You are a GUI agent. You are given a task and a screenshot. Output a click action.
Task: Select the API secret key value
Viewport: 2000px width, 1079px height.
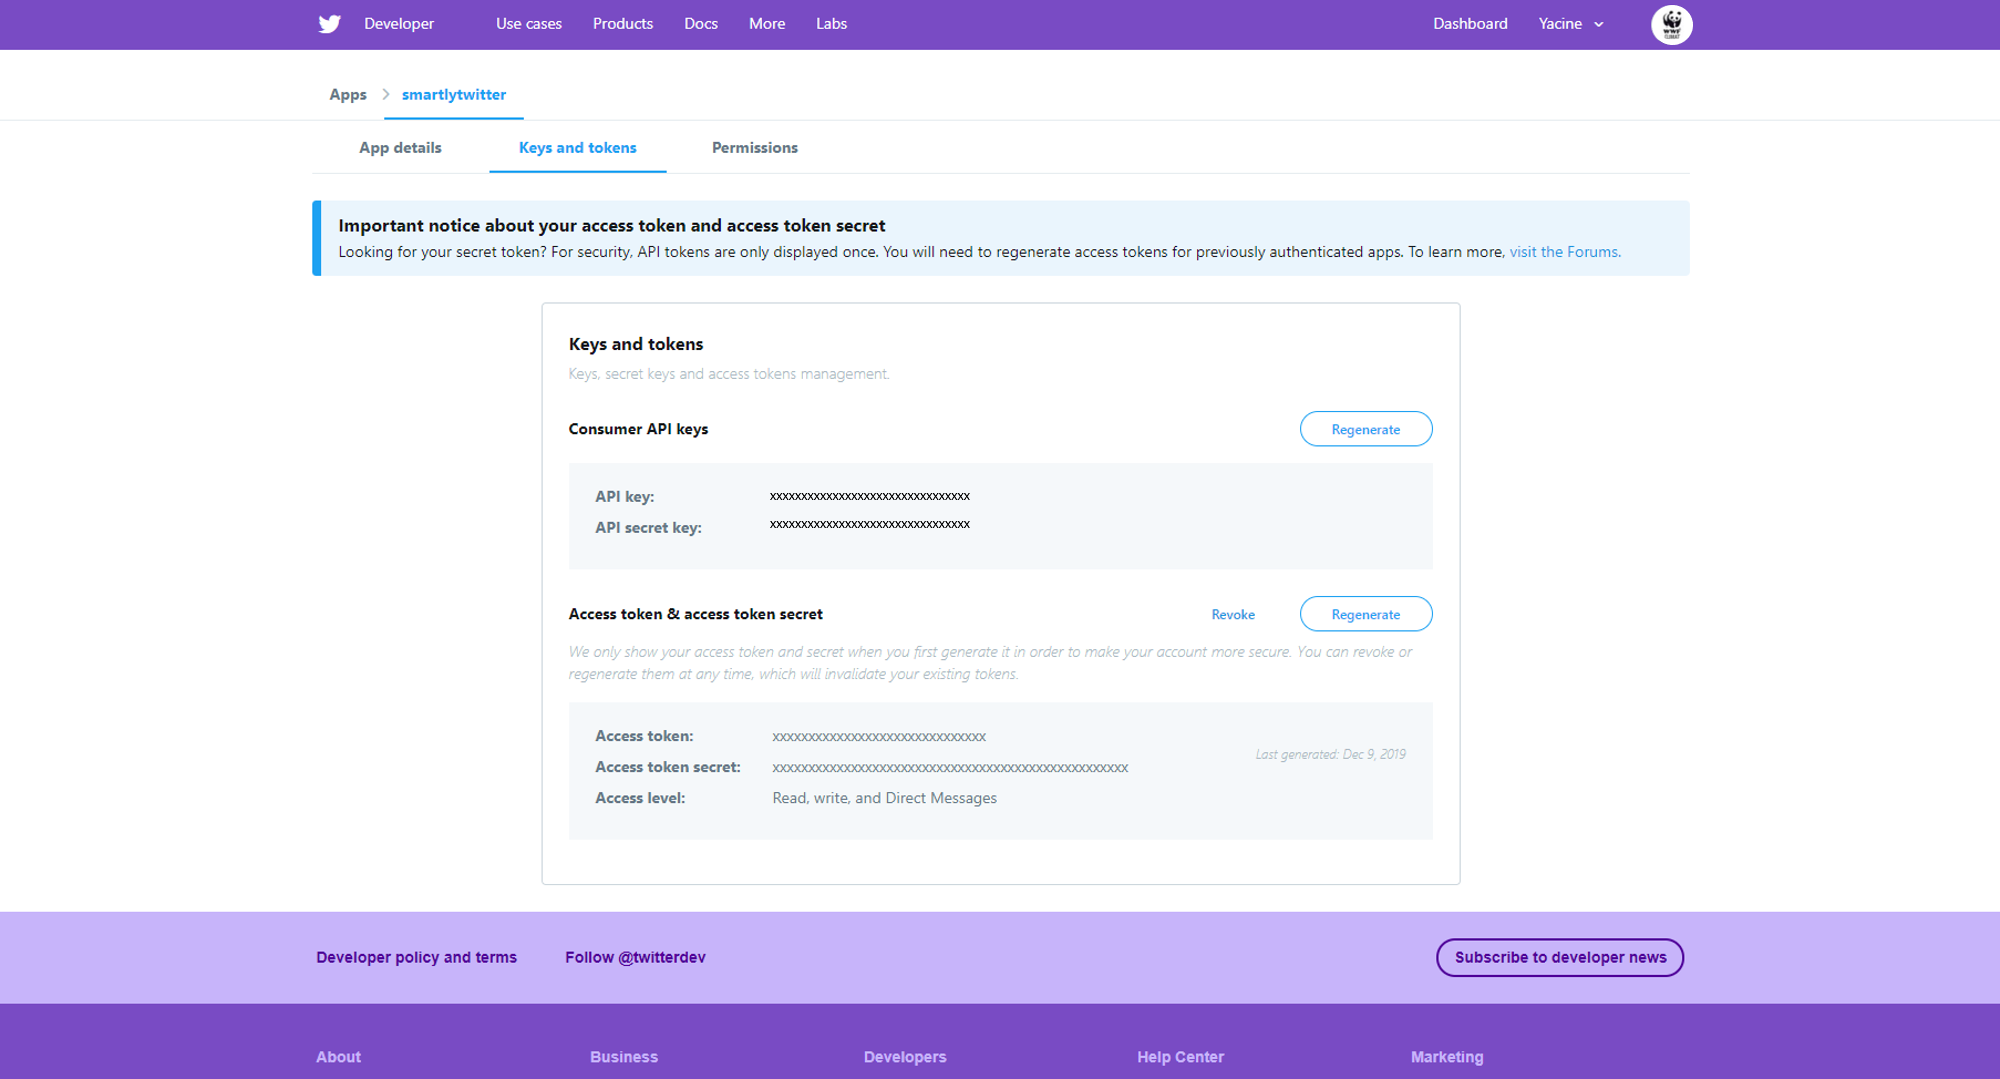[870, 524]
